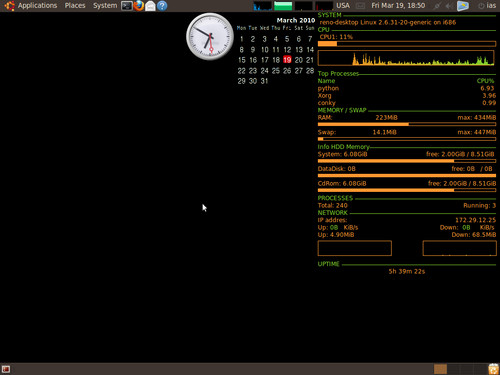
Task: Click the analog clock screenlet
Action: point(210,37)
